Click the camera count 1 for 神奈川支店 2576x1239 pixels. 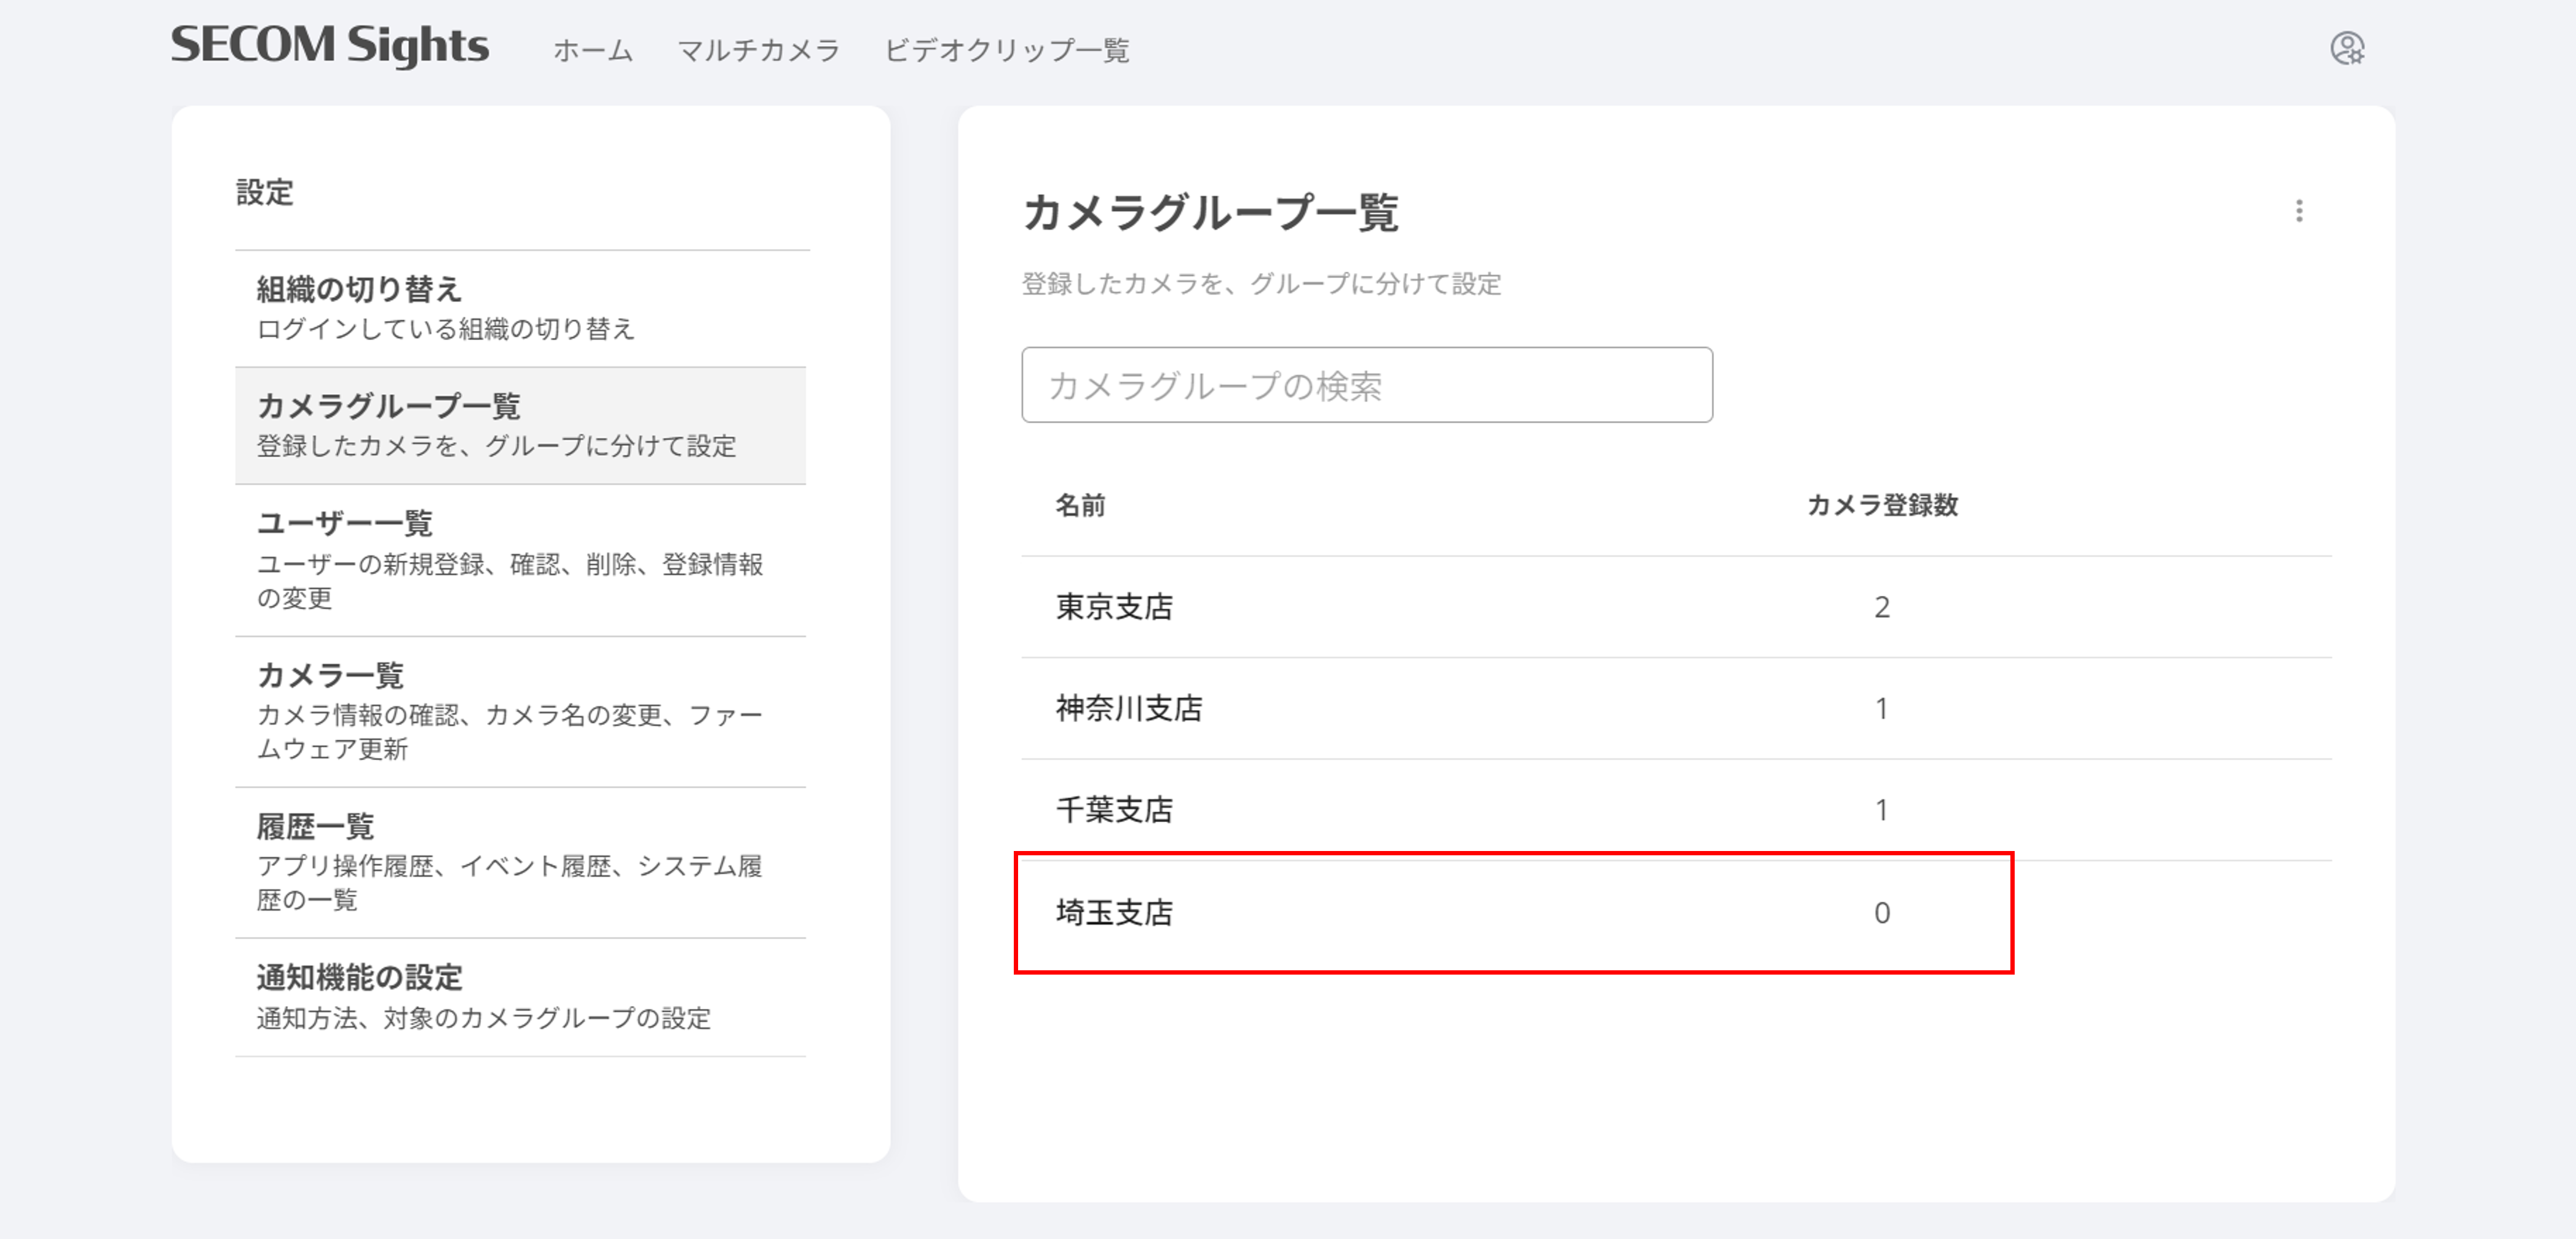coord(1882,708)
